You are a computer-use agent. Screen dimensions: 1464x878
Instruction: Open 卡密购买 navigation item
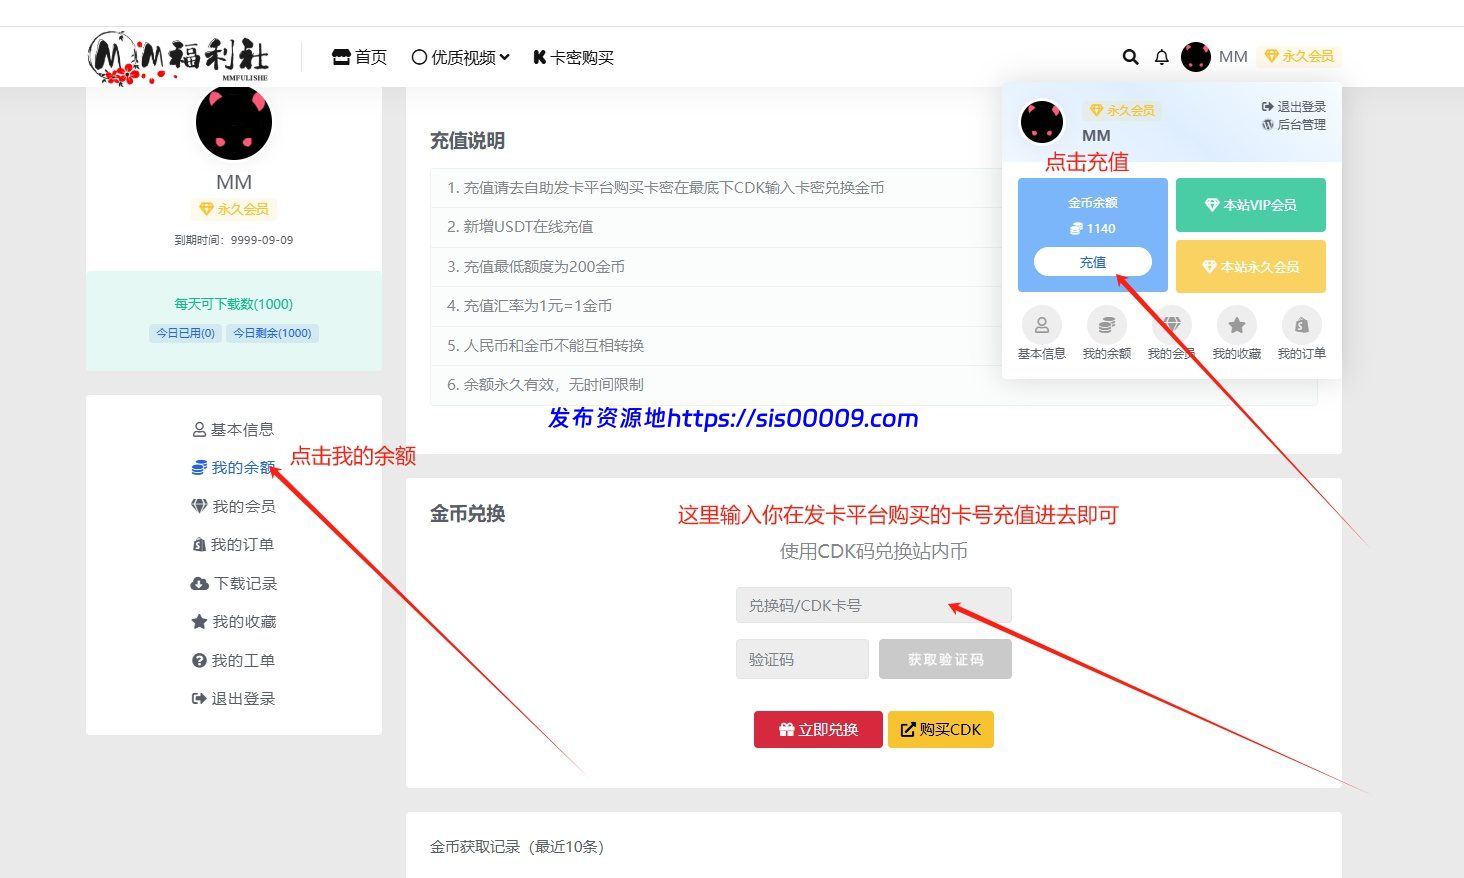tap(573, 57)
